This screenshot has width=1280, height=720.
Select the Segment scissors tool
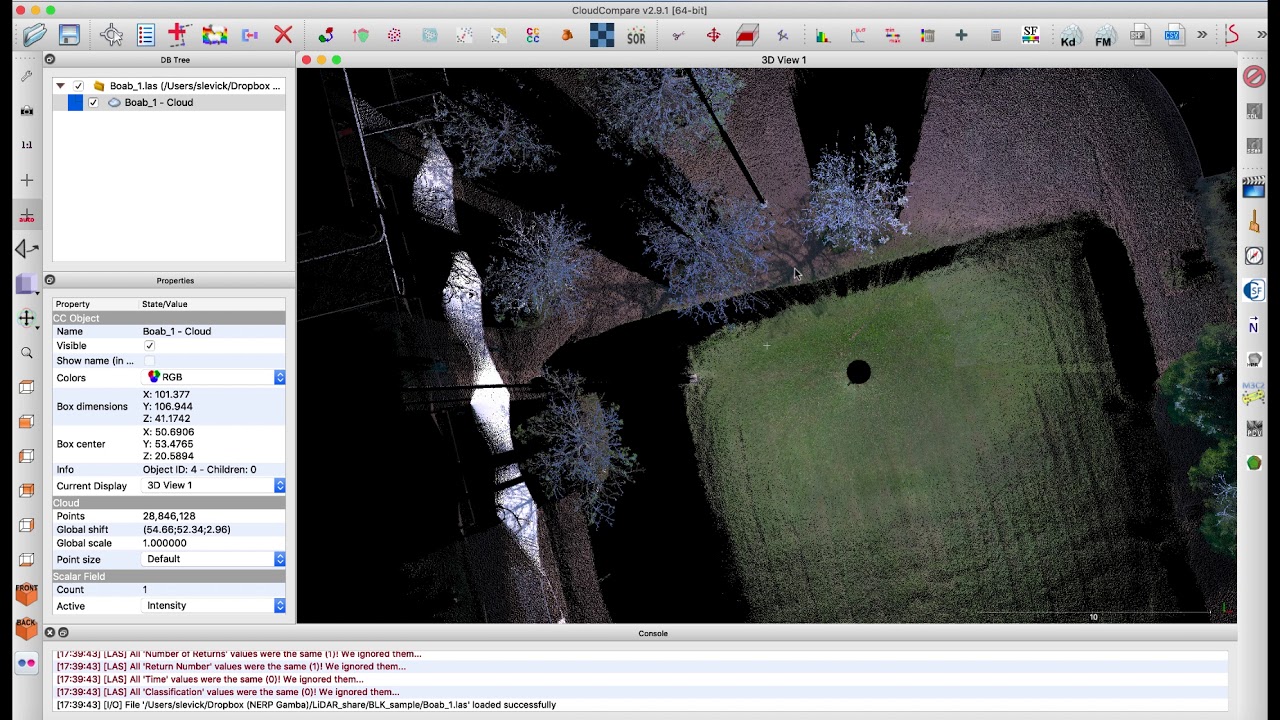679,35
